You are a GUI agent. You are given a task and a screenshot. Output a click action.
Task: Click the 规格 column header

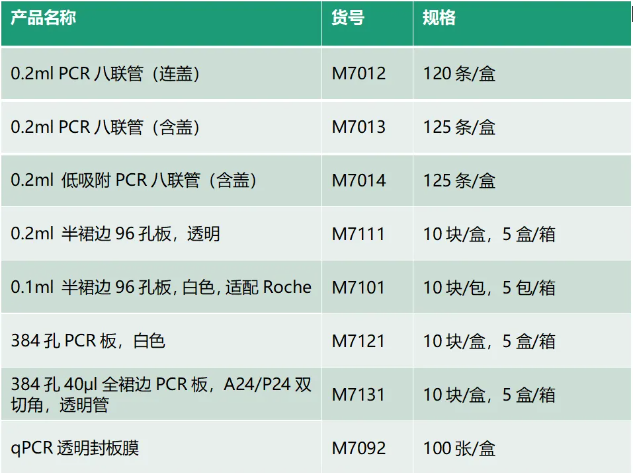[x=439, y=19]
